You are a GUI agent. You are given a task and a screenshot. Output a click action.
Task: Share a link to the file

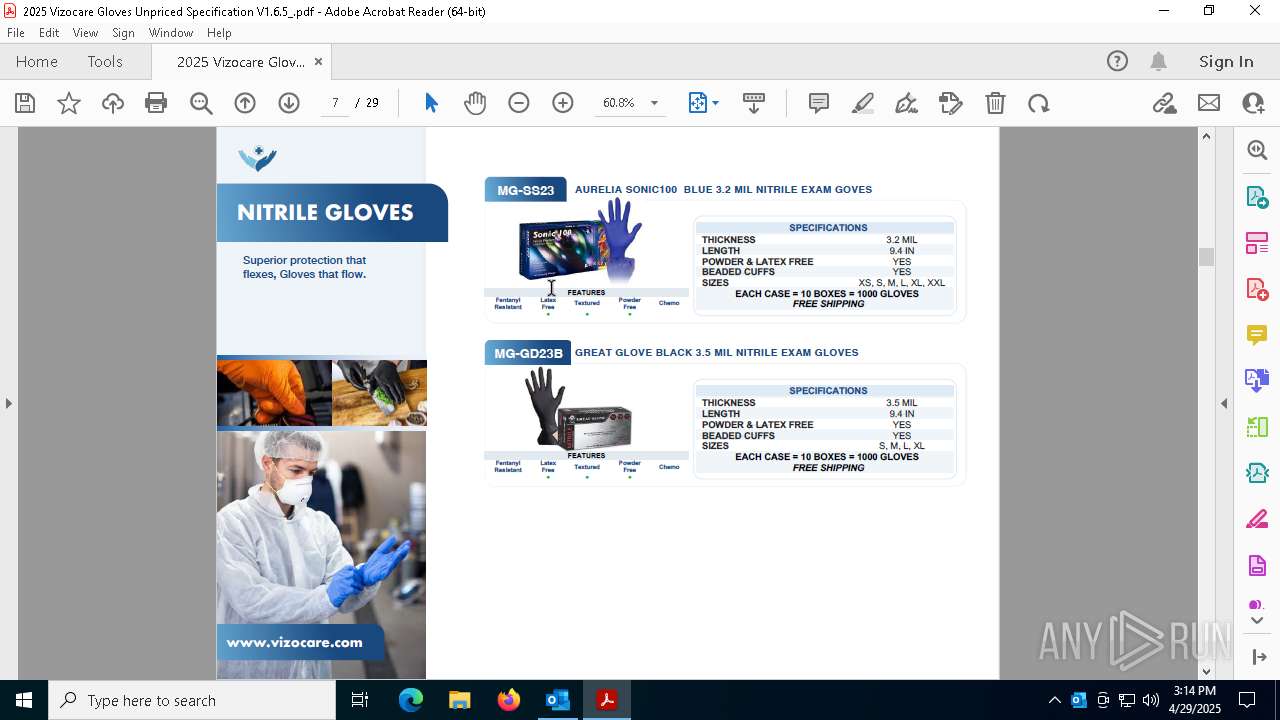click(1164, 103)
